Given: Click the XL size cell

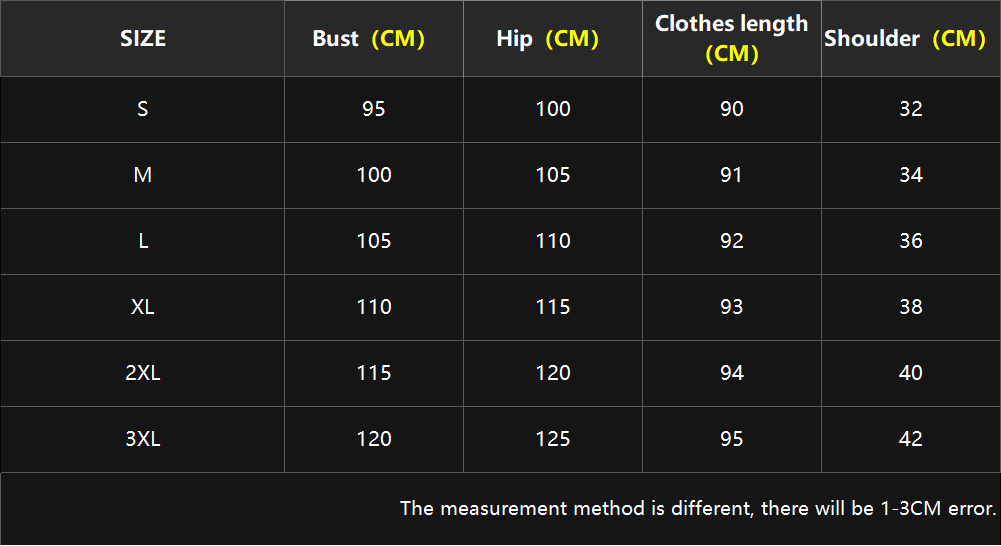Looking at the screenshot, I should (142, 307).
